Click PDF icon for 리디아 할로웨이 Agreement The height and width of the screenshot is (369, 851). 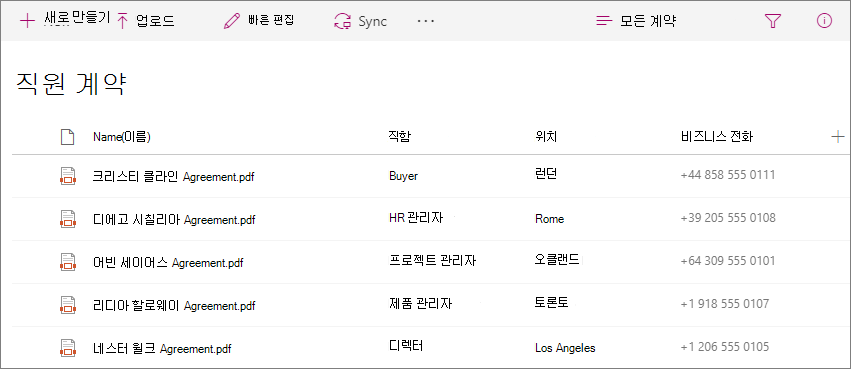[x=67, y=305]
